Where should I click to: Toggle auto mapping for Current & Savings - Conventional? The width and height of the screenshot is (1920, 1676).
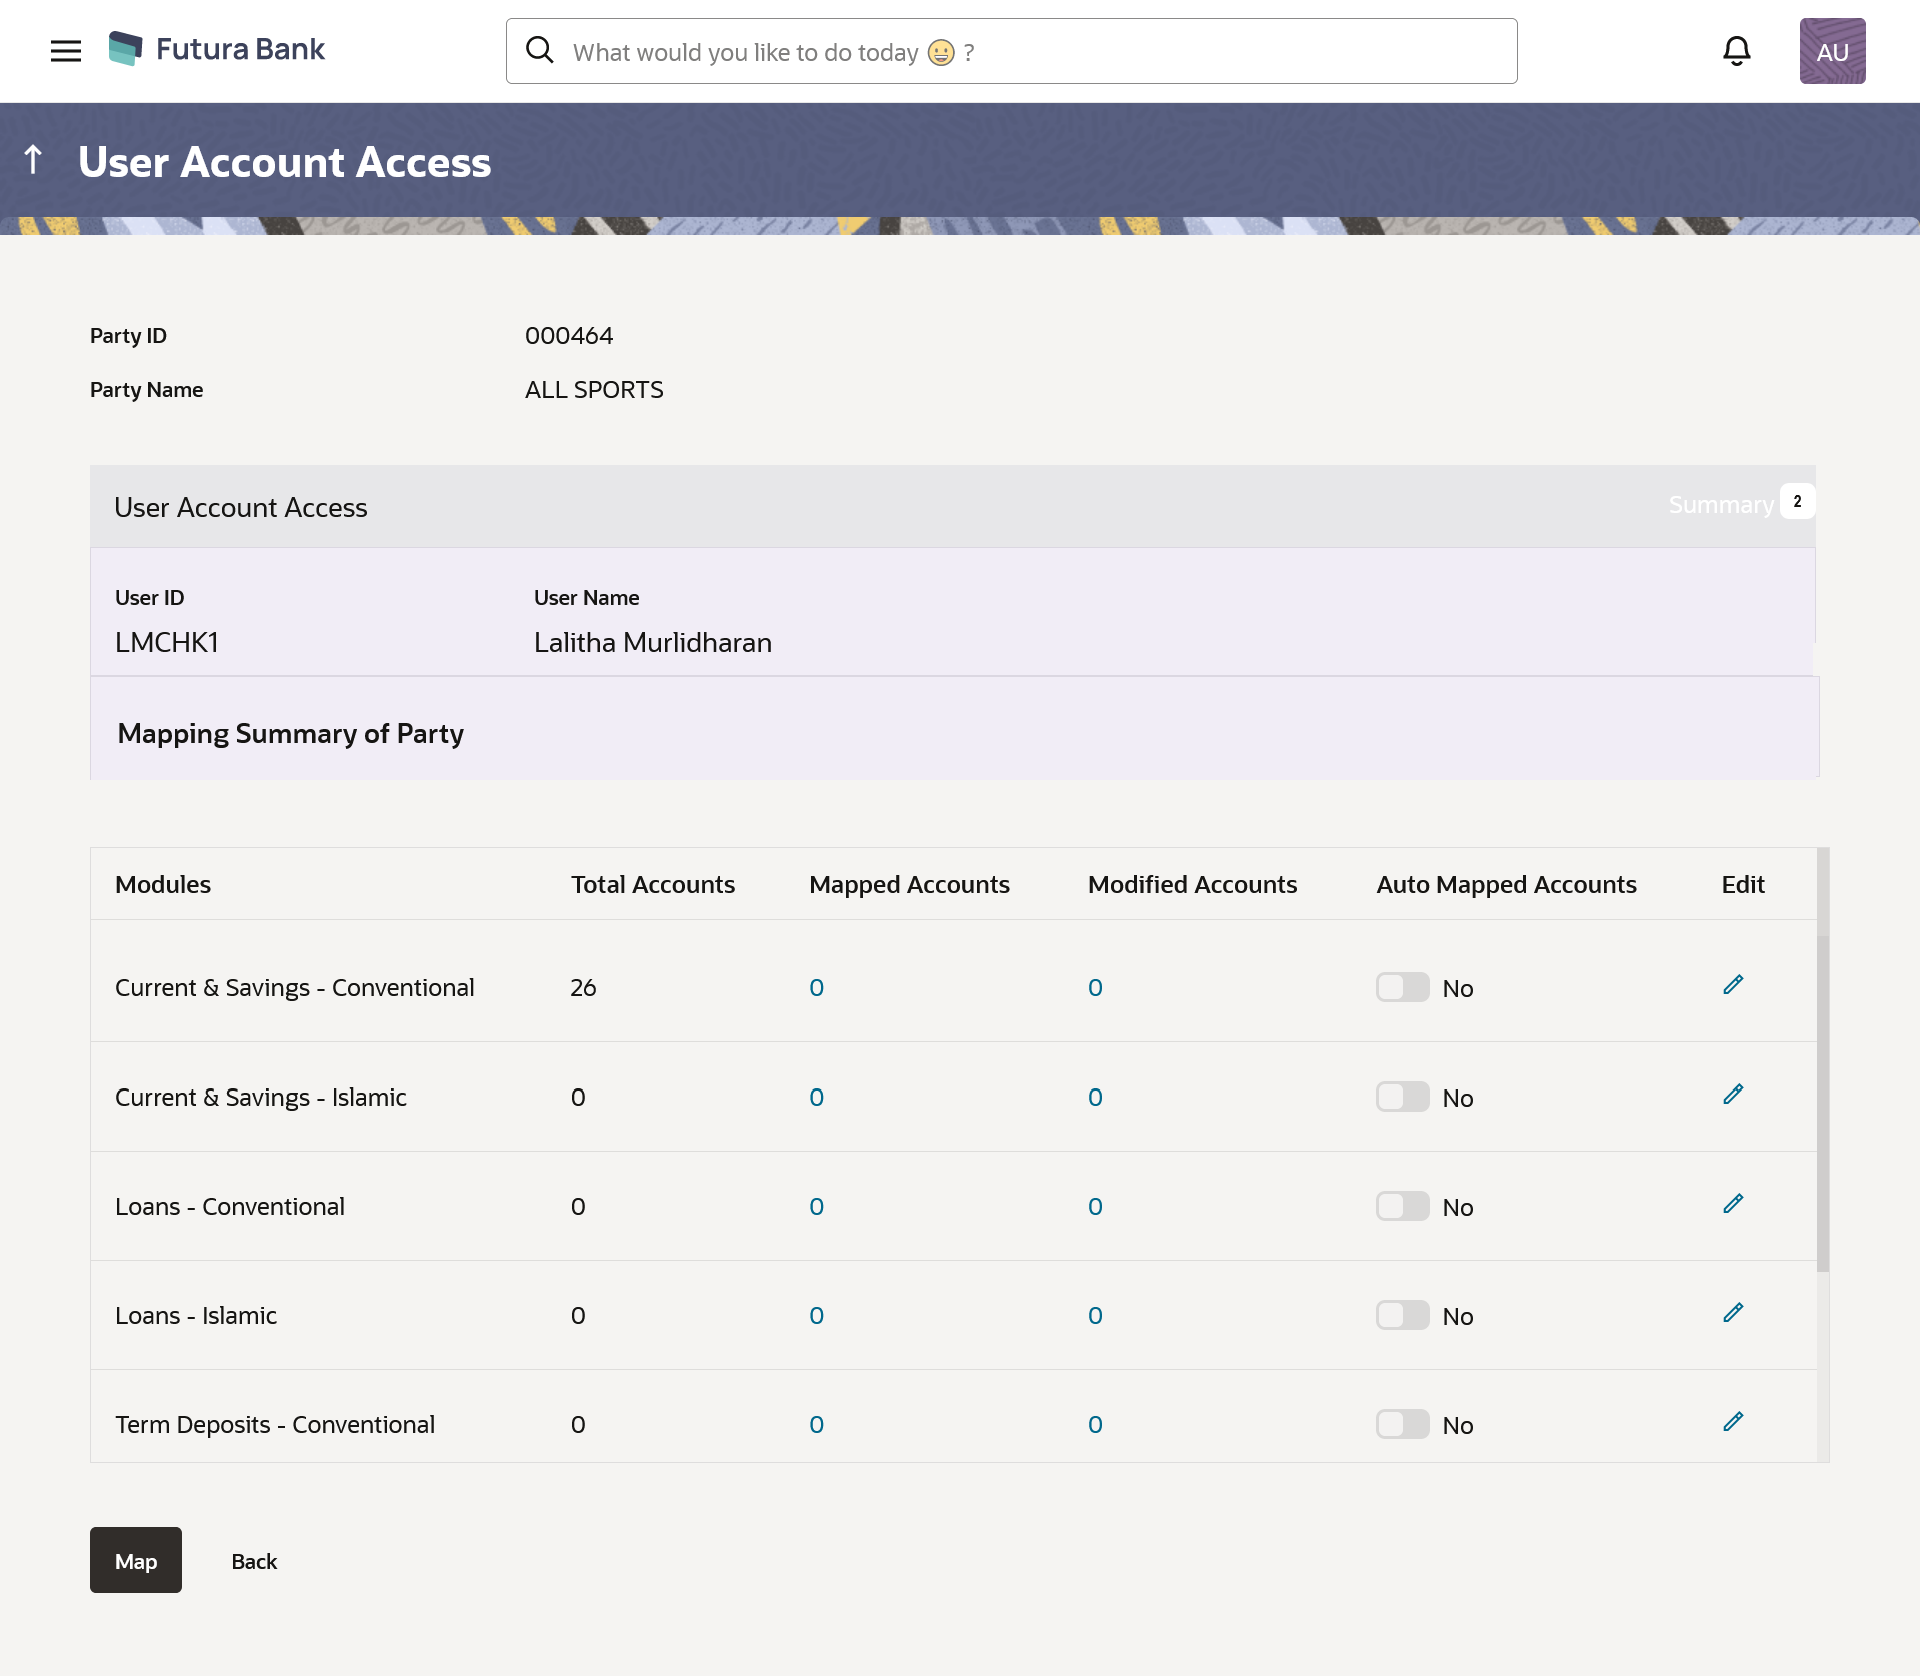(x=1402, y=988)
